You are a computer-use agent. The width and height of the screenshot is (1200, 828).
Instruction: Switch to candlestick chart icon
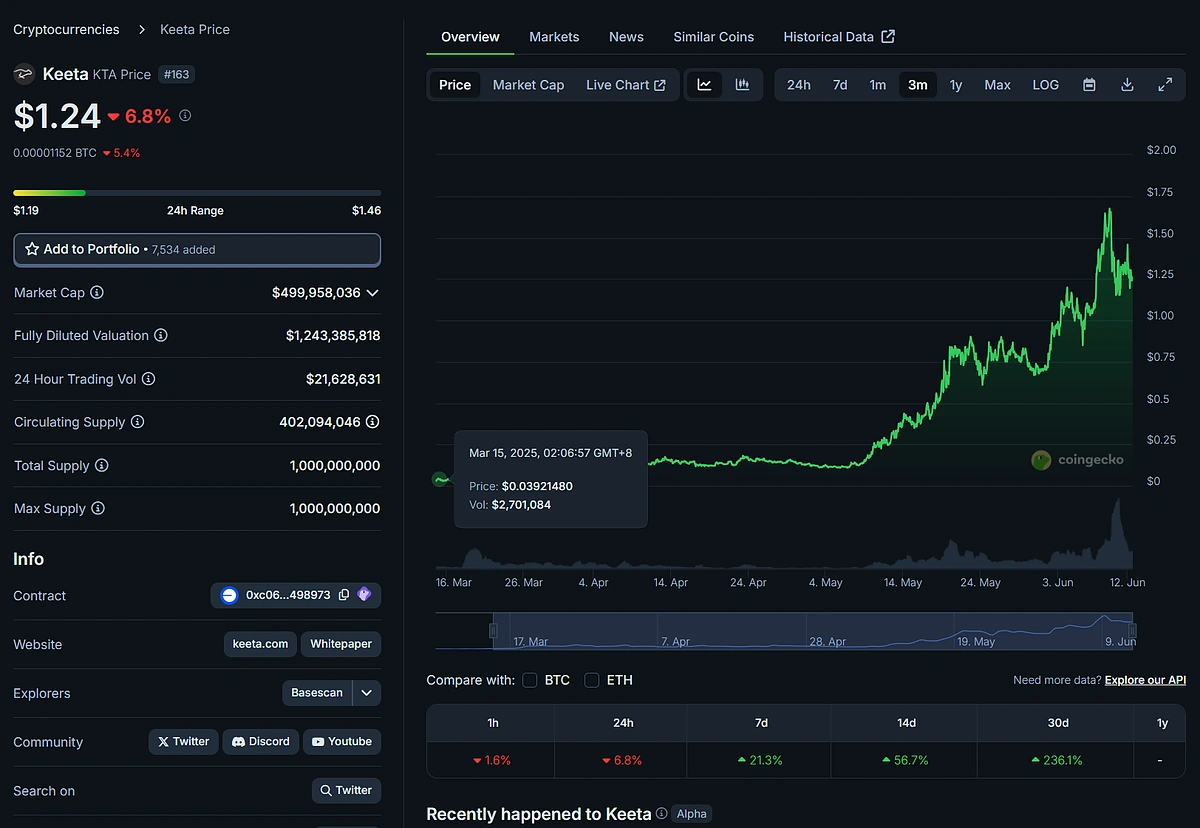coord(742,85)
